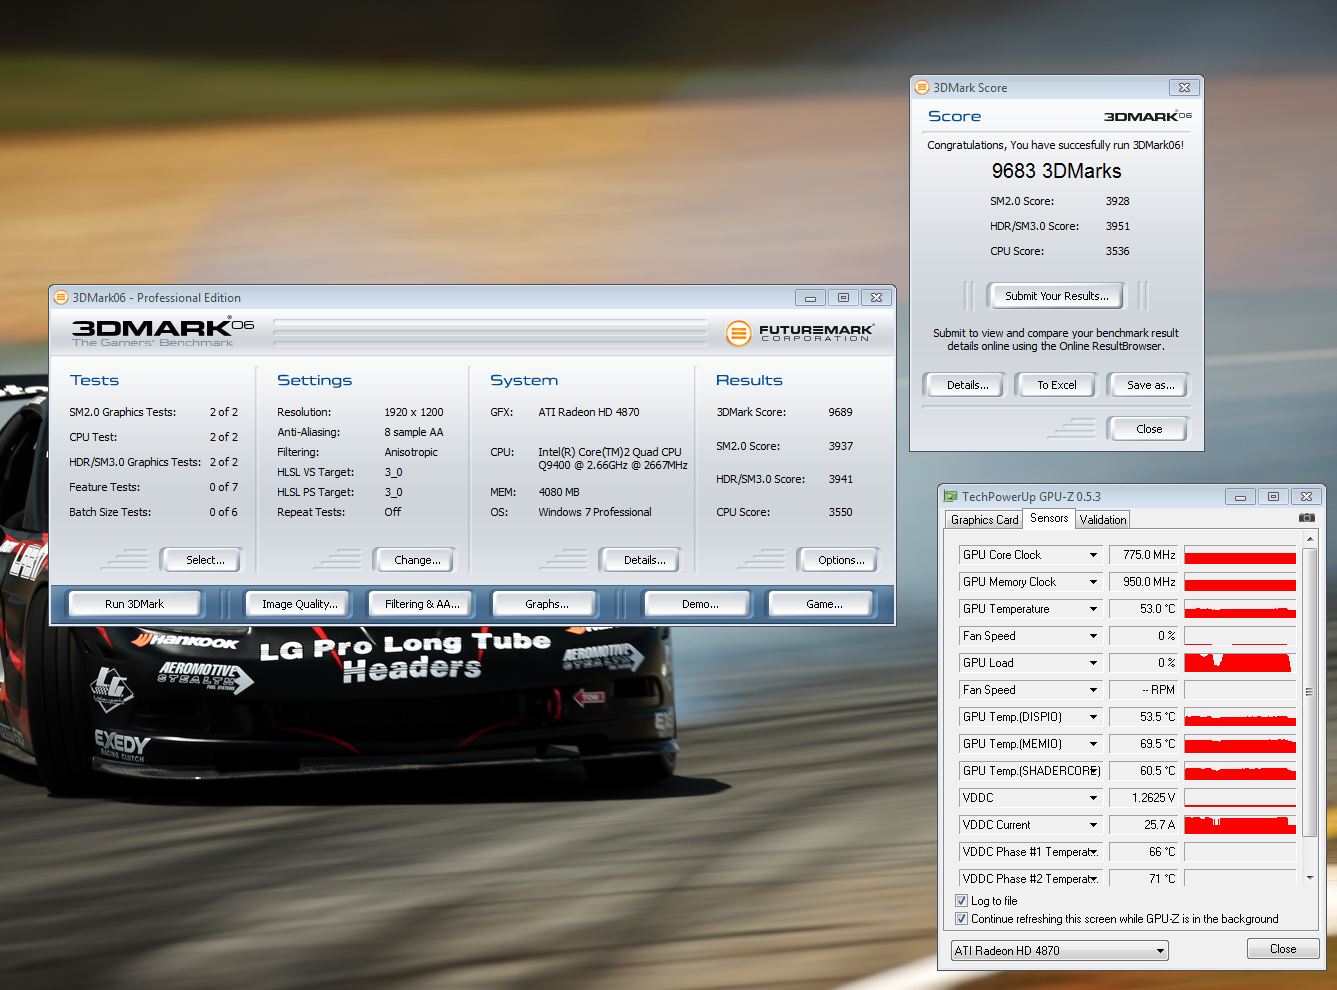Maximize the 3DMark06 Professional Edition window
Image resolution: width=1337 pixels, height=990 pixels.
point(843,297)
